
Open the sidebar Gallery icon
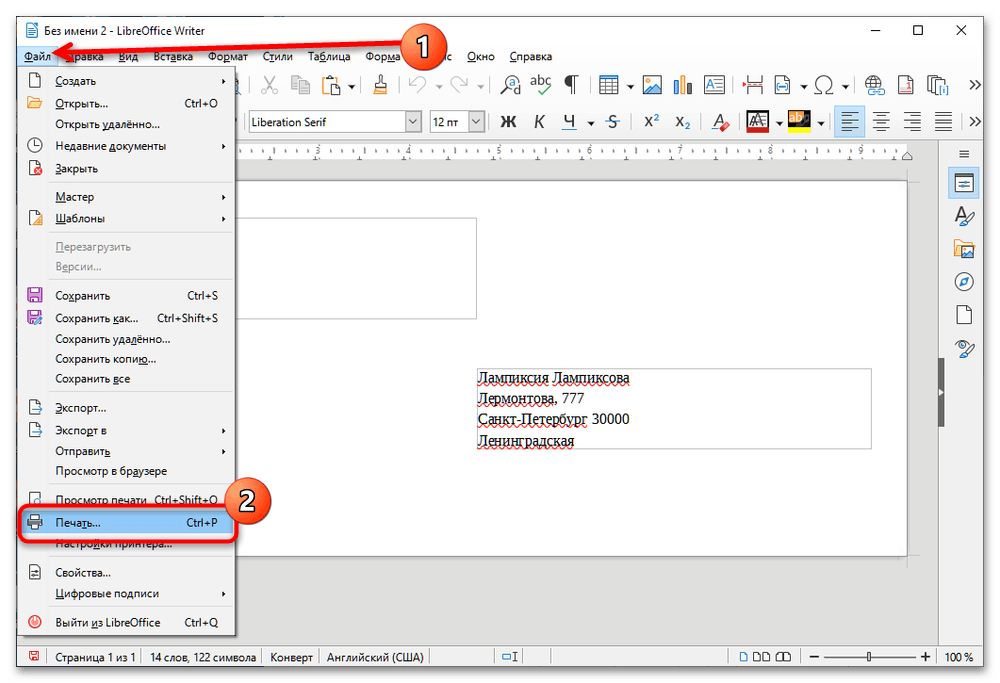pyautogui.click(x=964, y=248)
